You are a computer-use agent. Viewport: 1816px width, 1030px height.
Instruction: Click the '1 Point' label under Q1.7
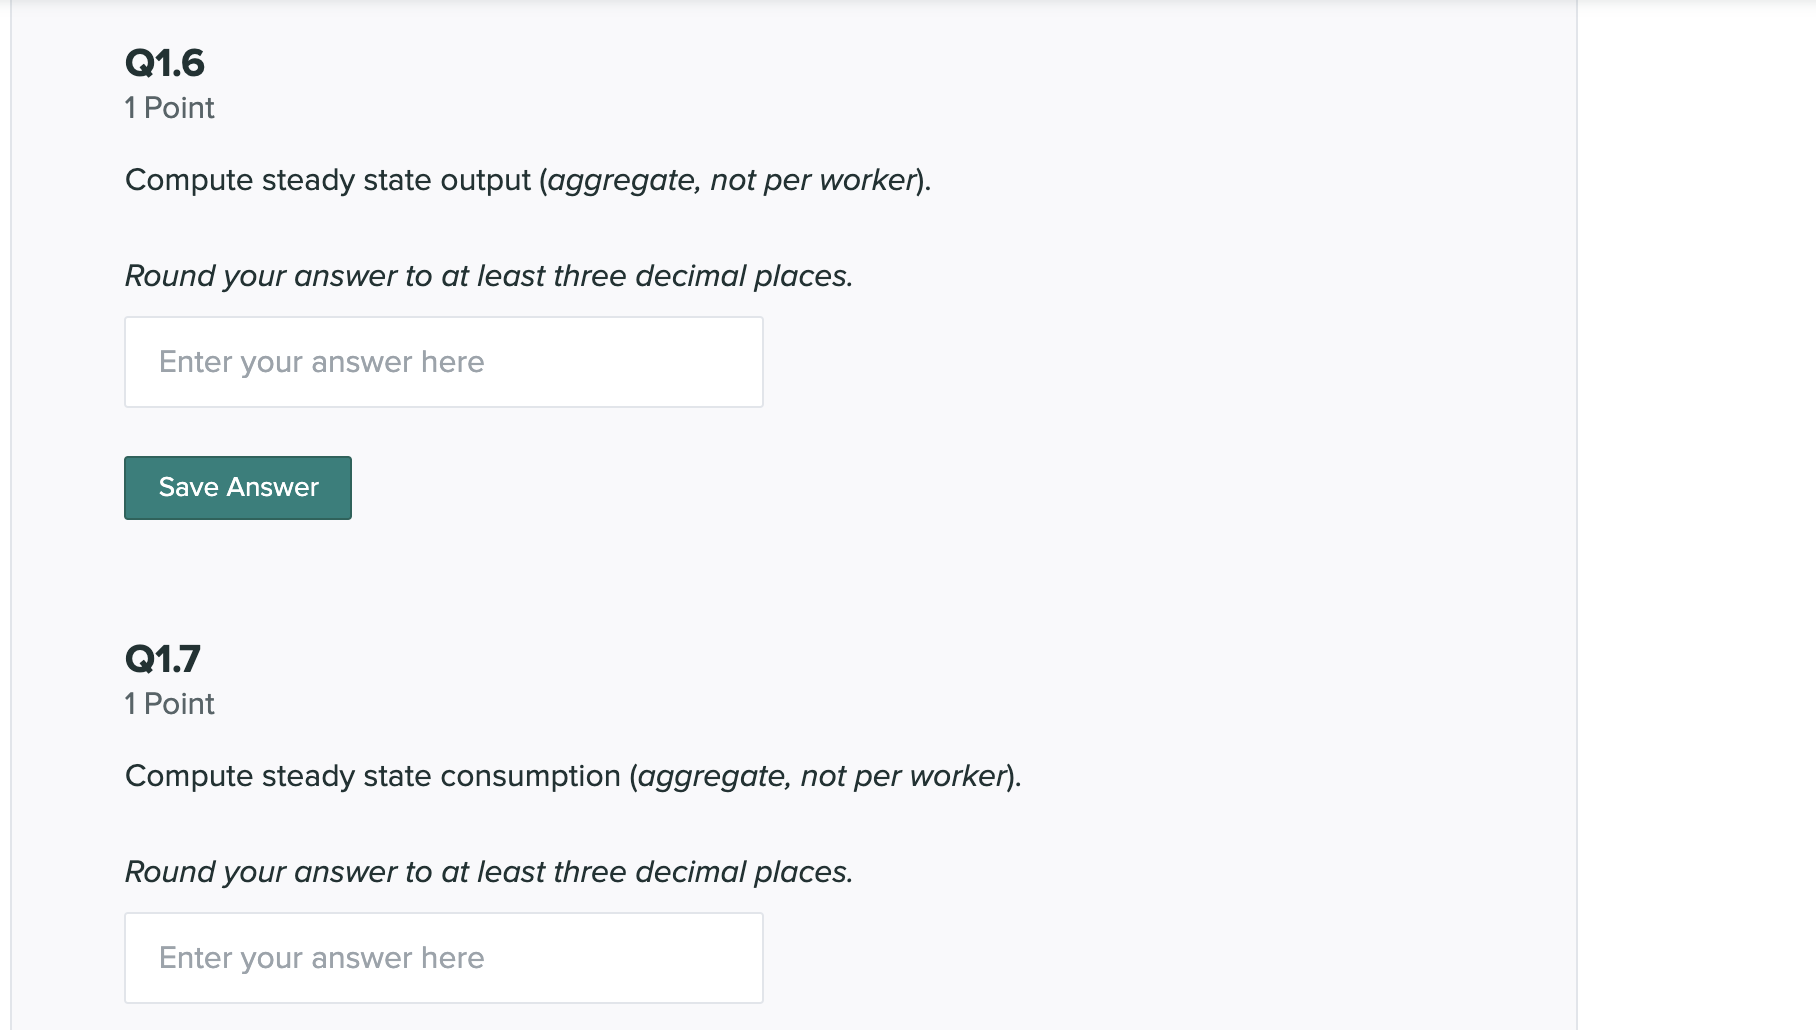168,703
